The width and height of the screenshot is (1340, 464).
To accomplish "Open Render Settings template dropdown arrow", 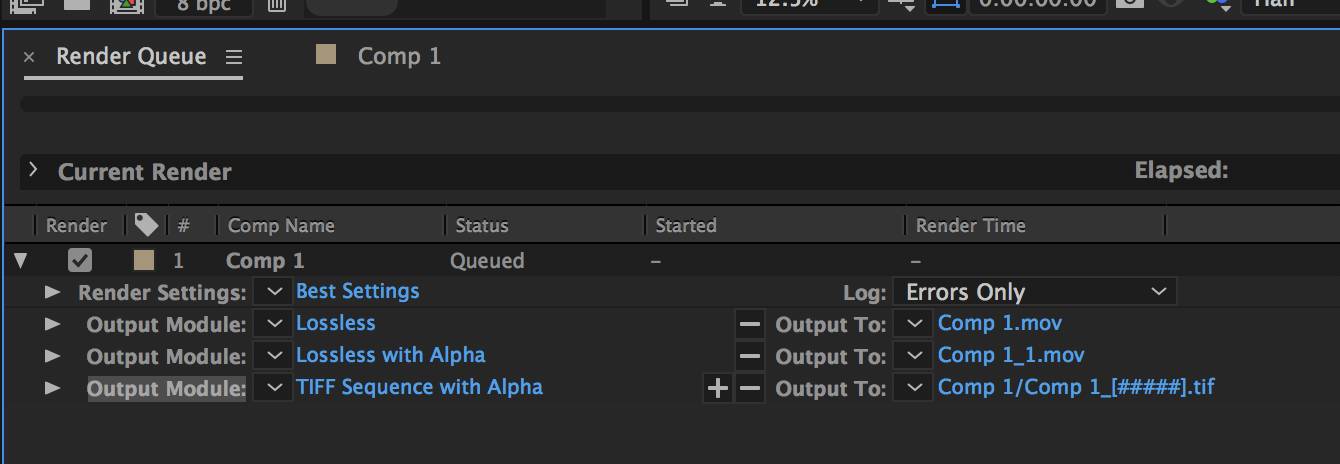I will [x=273, y=292].
